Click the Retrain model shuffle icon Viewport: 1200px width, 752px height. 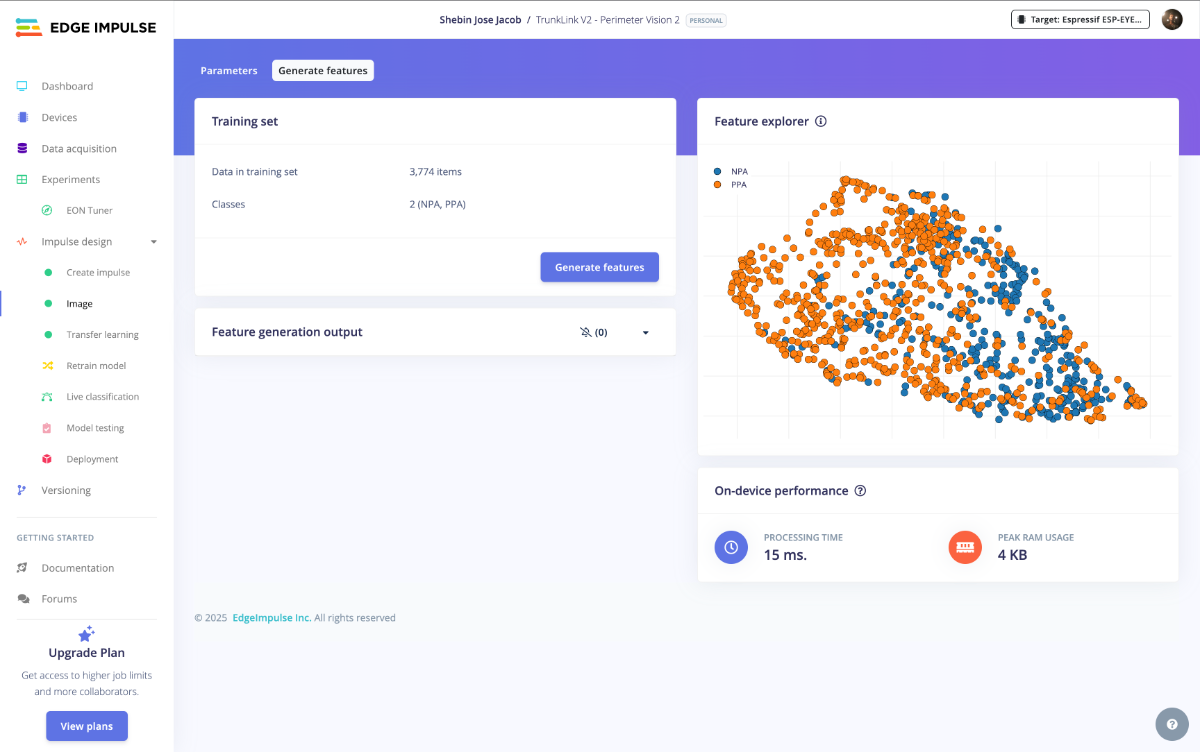47,366
